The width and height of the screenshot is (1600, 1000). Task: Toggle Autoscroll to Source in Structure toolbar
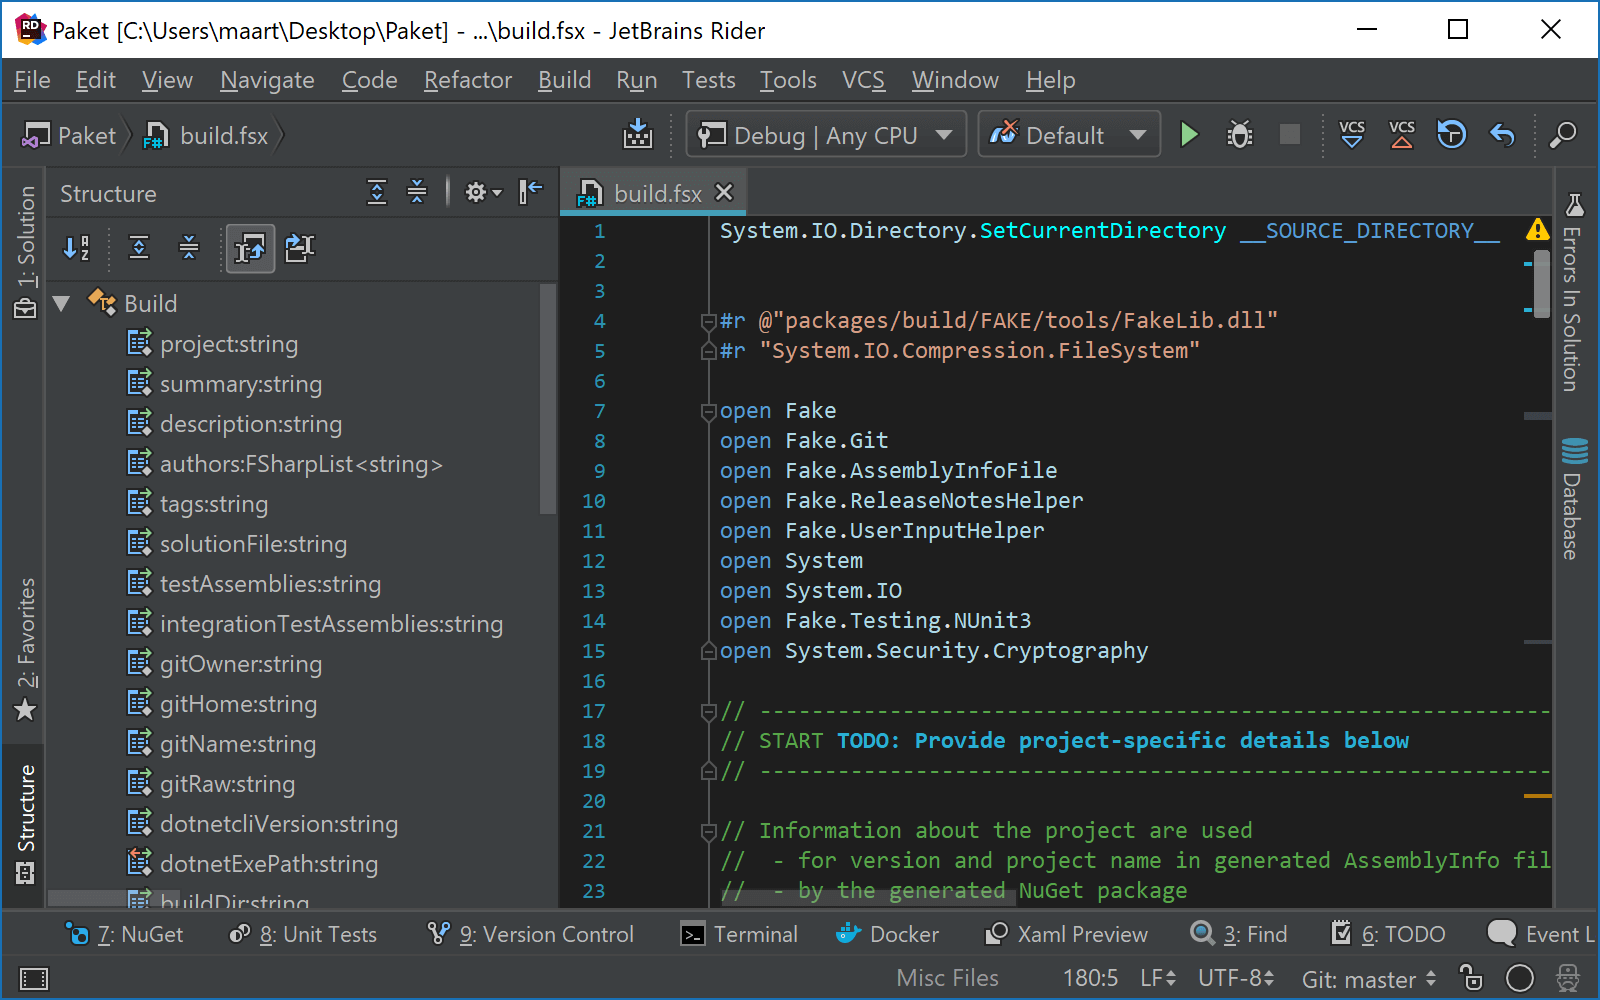click(299, 249)
